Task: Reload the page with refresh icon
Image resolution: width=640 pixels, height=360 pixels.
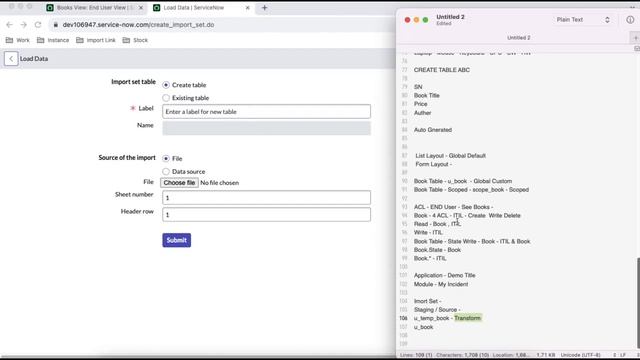Action: [38, 25]
